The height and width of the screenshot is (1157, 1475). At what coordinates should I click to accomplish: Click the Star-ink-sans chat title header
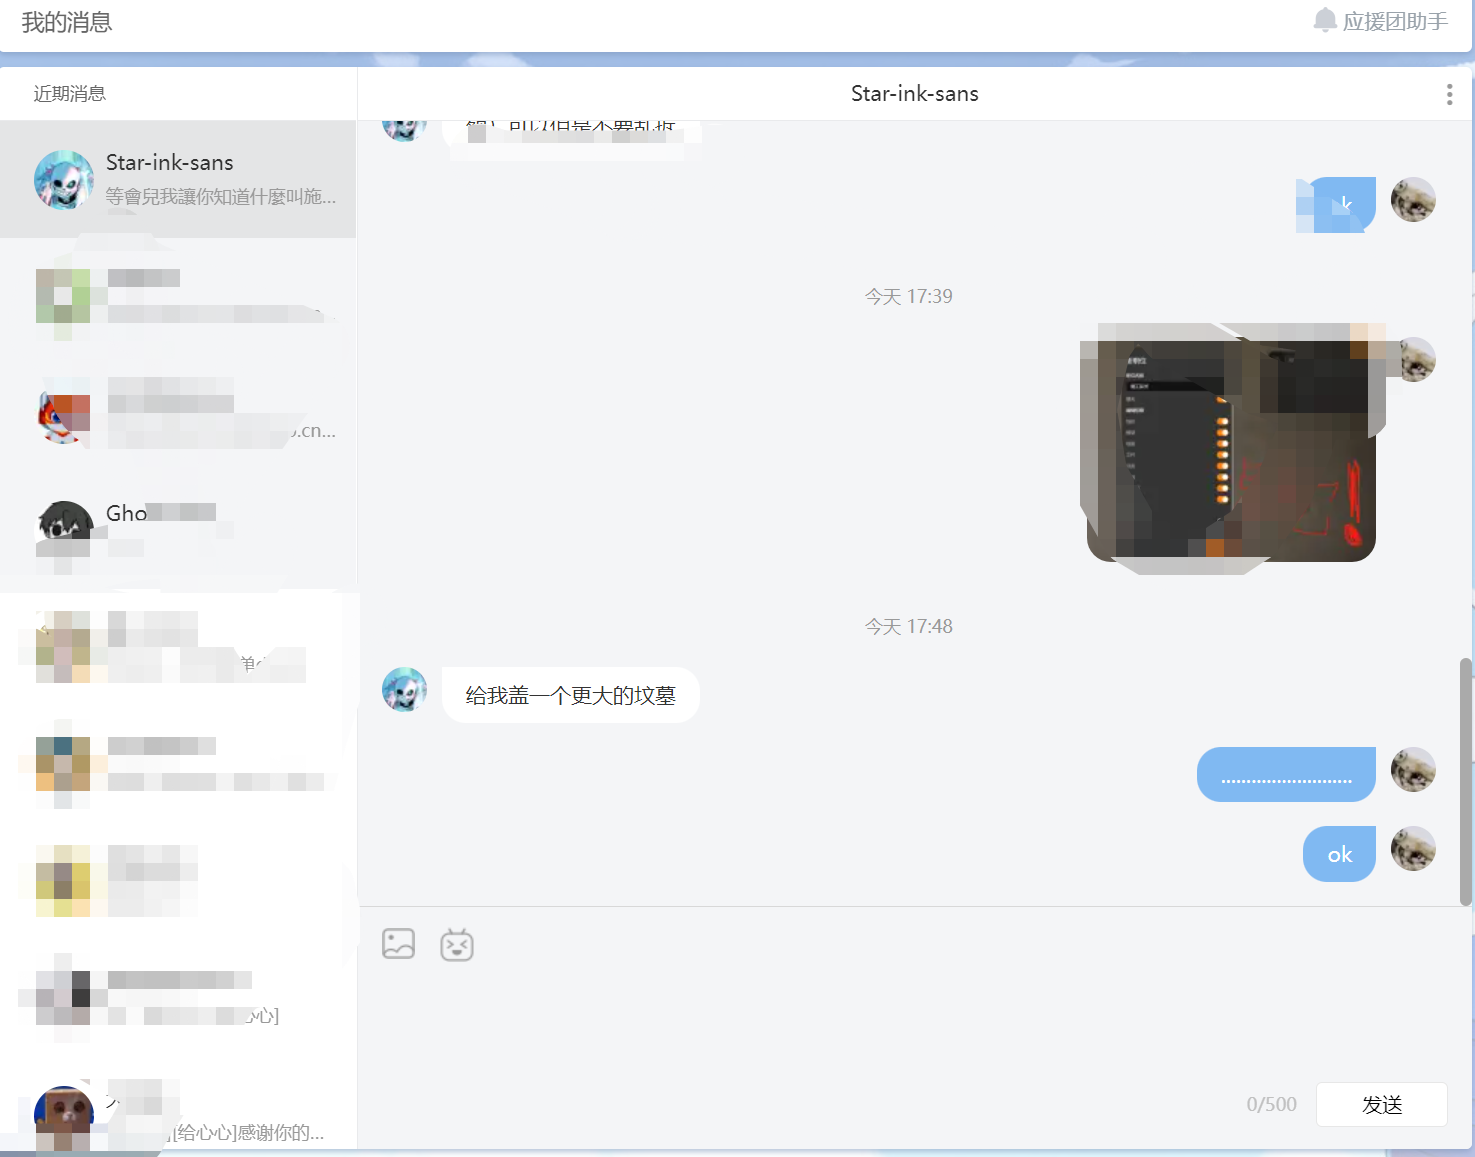click(915, 94)
